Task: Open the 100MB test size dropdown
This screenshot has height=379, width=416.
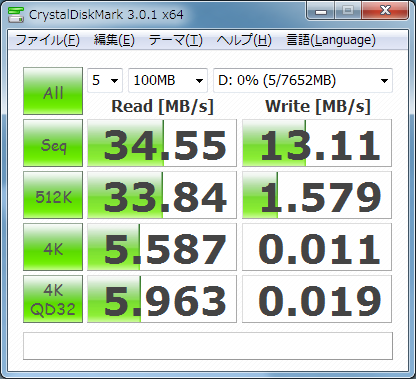Action: [x=168, y=80]
